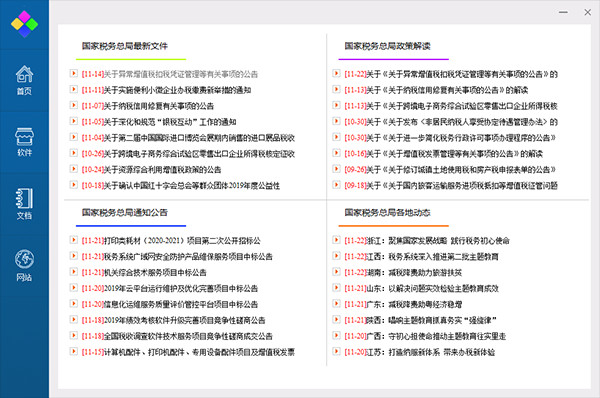600x398 pixels.
Task: Click arrow icon beside [11-21] 广东 news item
Action: point(336,304)
